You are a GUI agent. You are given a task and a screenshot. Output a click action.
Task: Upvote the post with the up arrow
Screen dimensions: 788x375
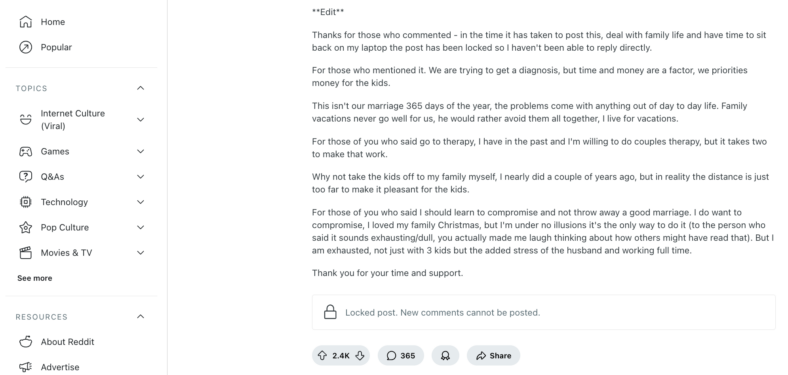(x=322, y=355)
